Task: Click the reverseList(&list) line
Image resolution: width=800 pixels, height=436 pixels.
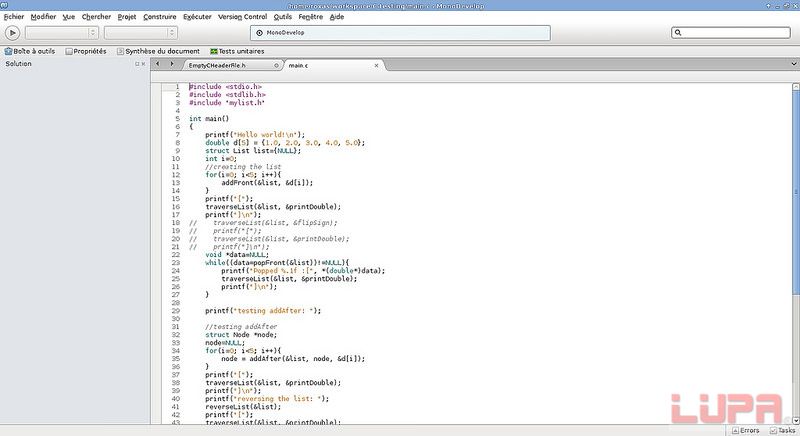Action: tap(243, 406)
